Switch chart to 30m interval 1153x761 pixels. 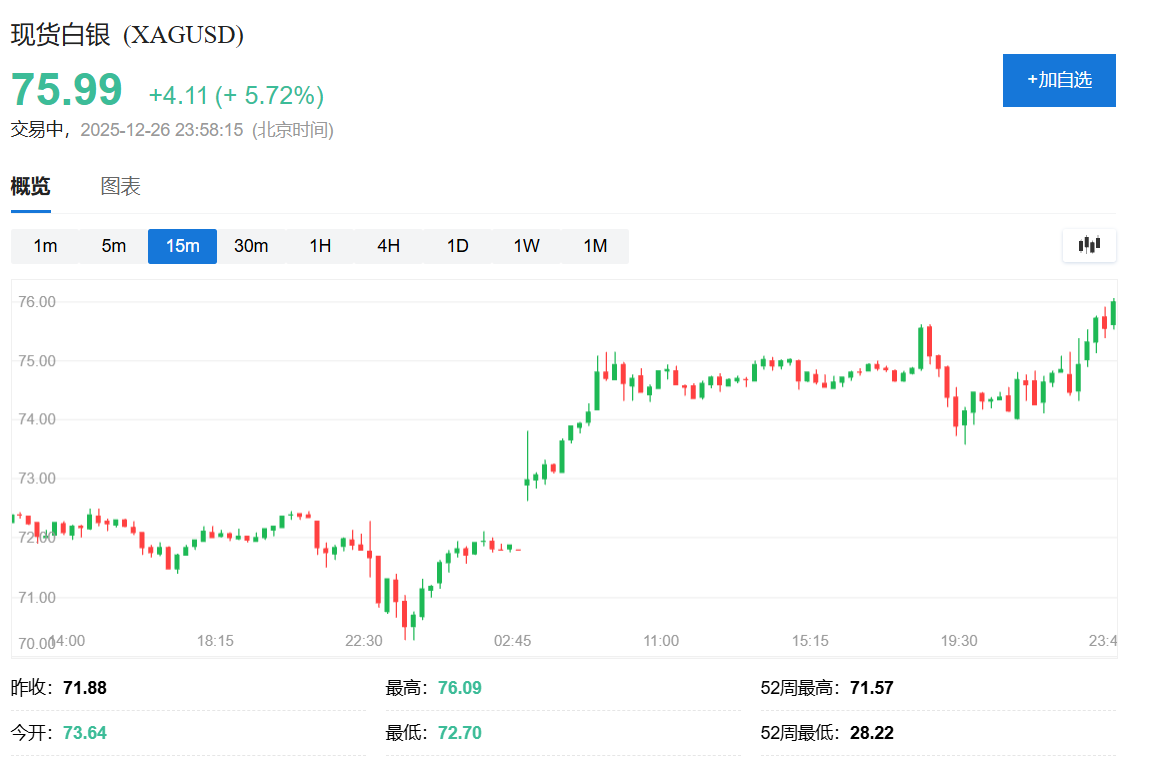click(x=251, y=246)
